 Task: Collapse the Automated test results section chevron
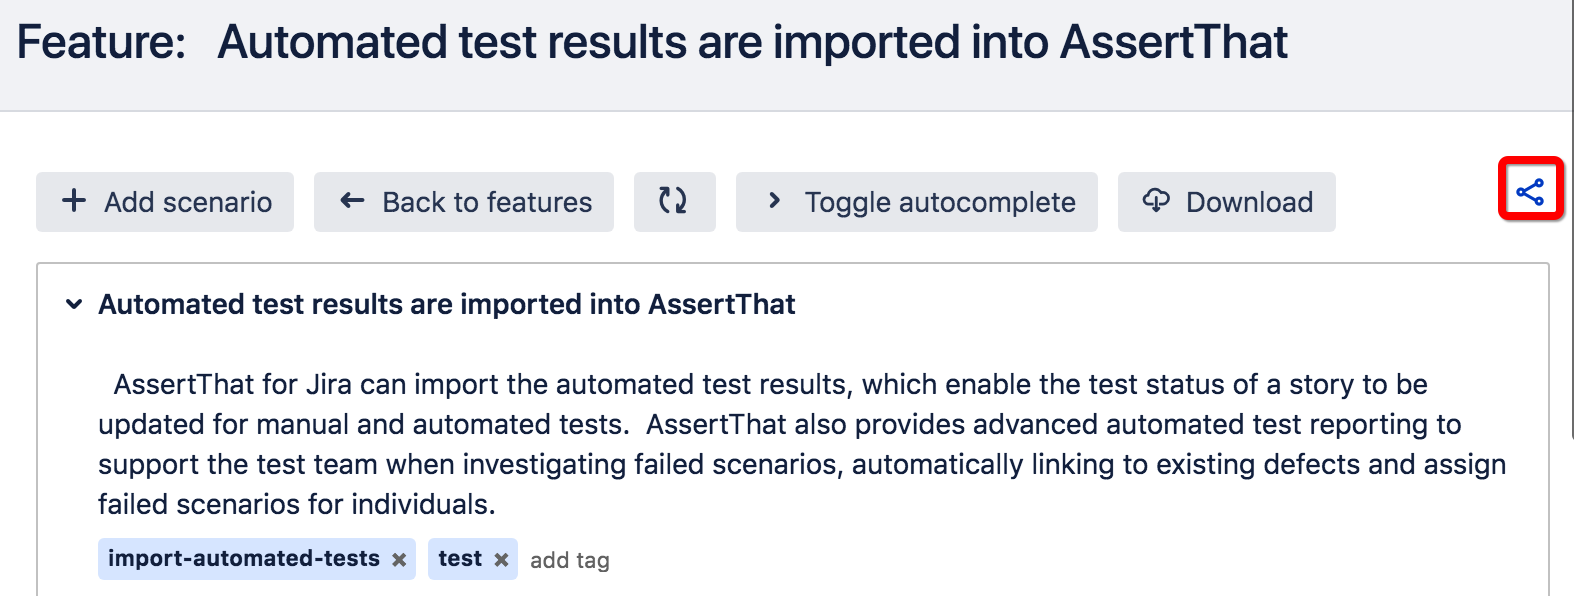(x=74, y=304)
